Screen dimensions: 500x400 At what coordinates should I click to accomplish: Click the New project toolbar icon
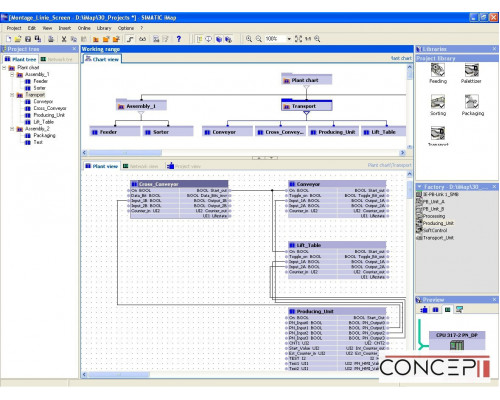pyautogui.click(x=9, y=39)
